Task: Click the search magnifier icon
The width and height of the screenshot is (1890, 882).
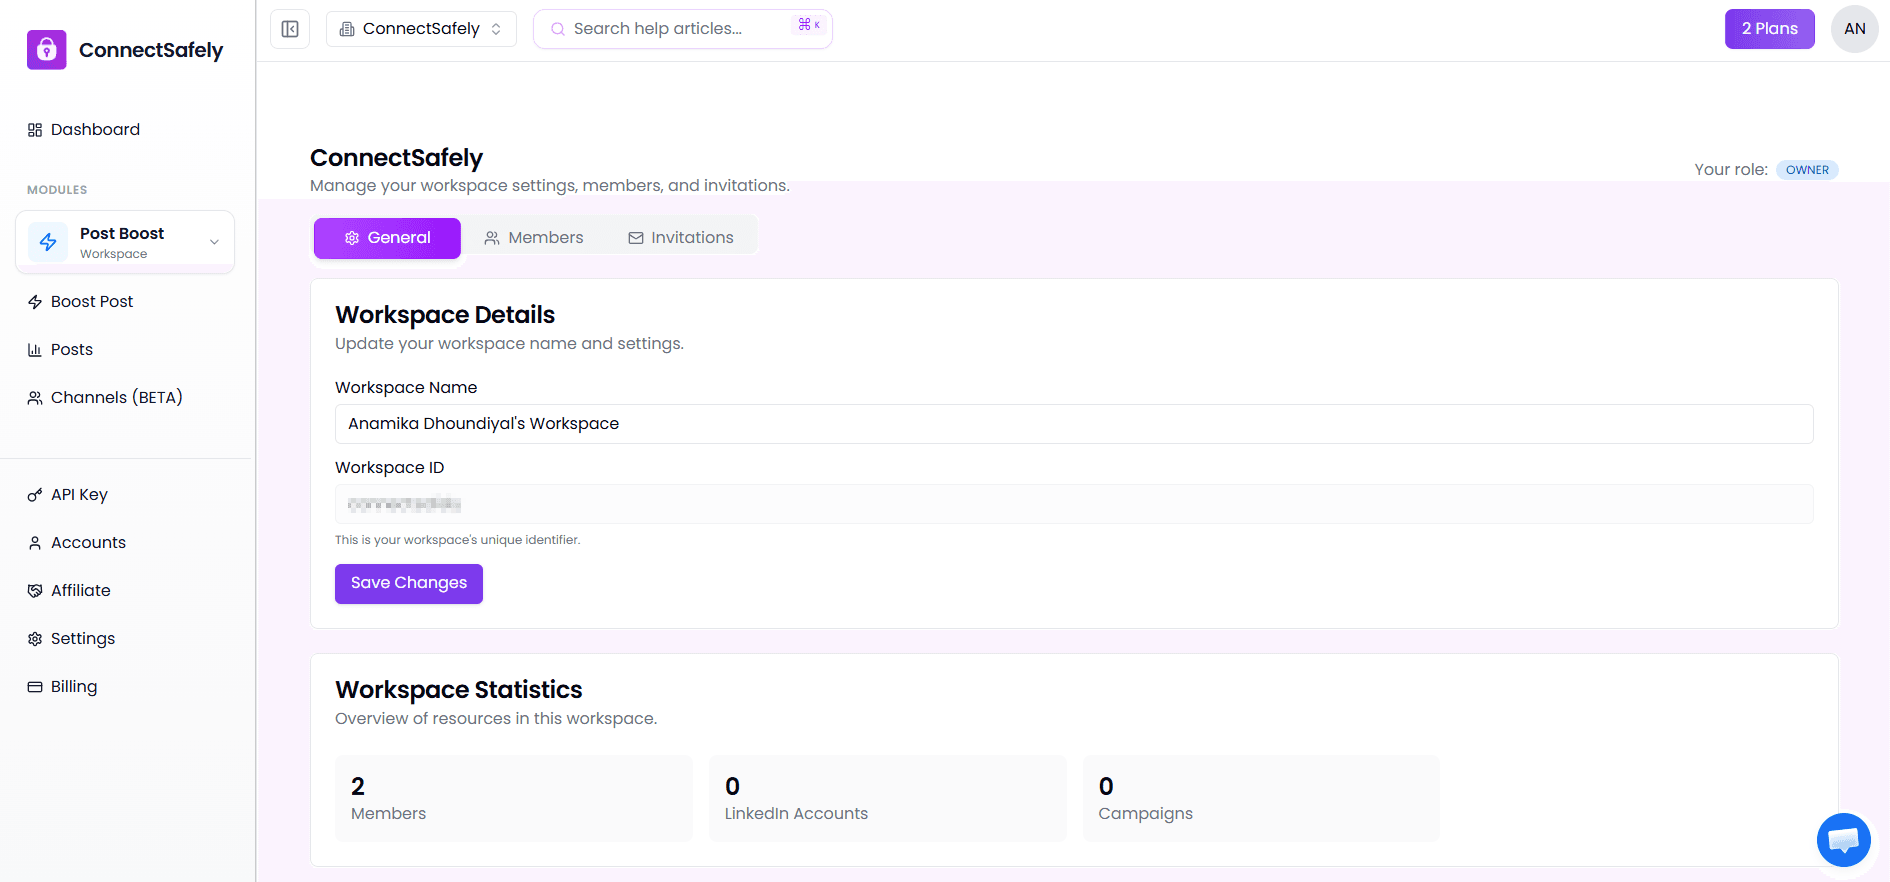Action: [558, 29]
